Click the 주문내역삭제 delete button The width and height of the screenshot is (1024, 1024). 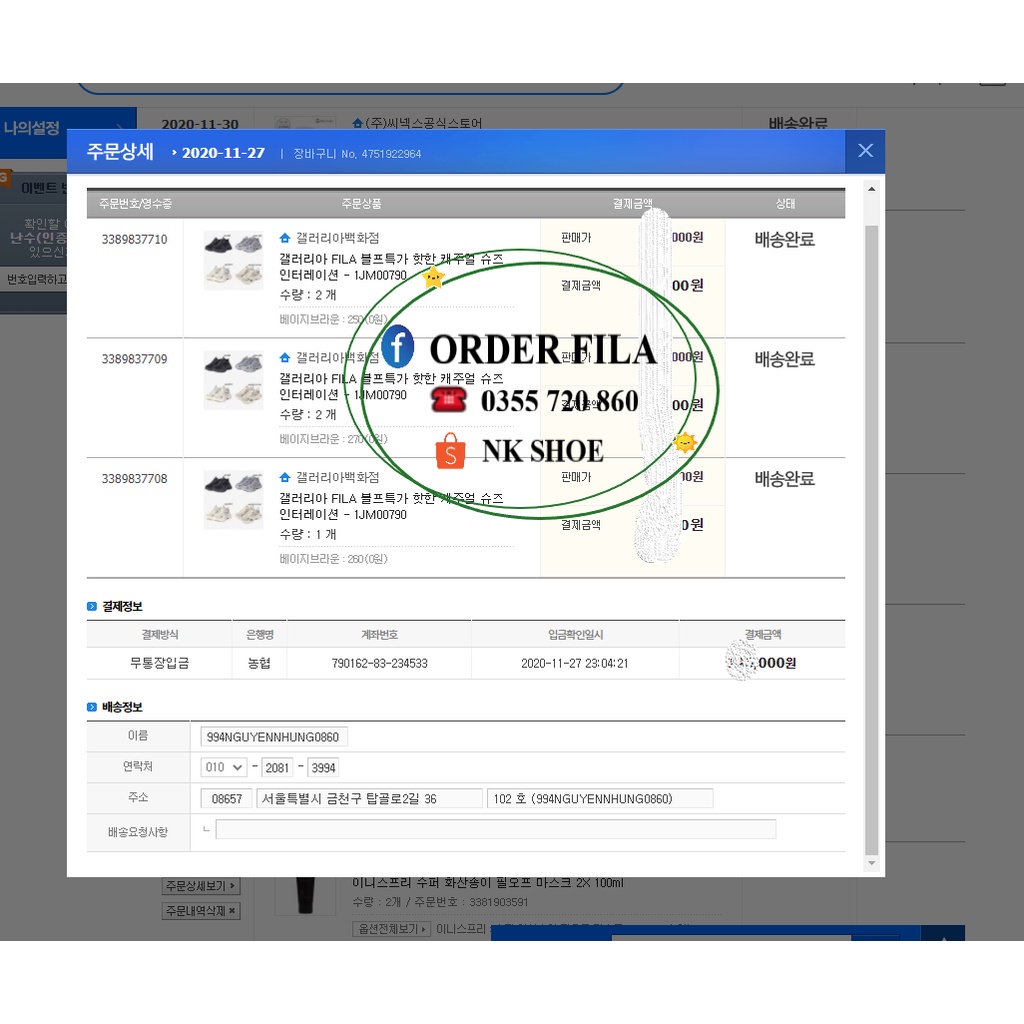[x=201, y=911]
